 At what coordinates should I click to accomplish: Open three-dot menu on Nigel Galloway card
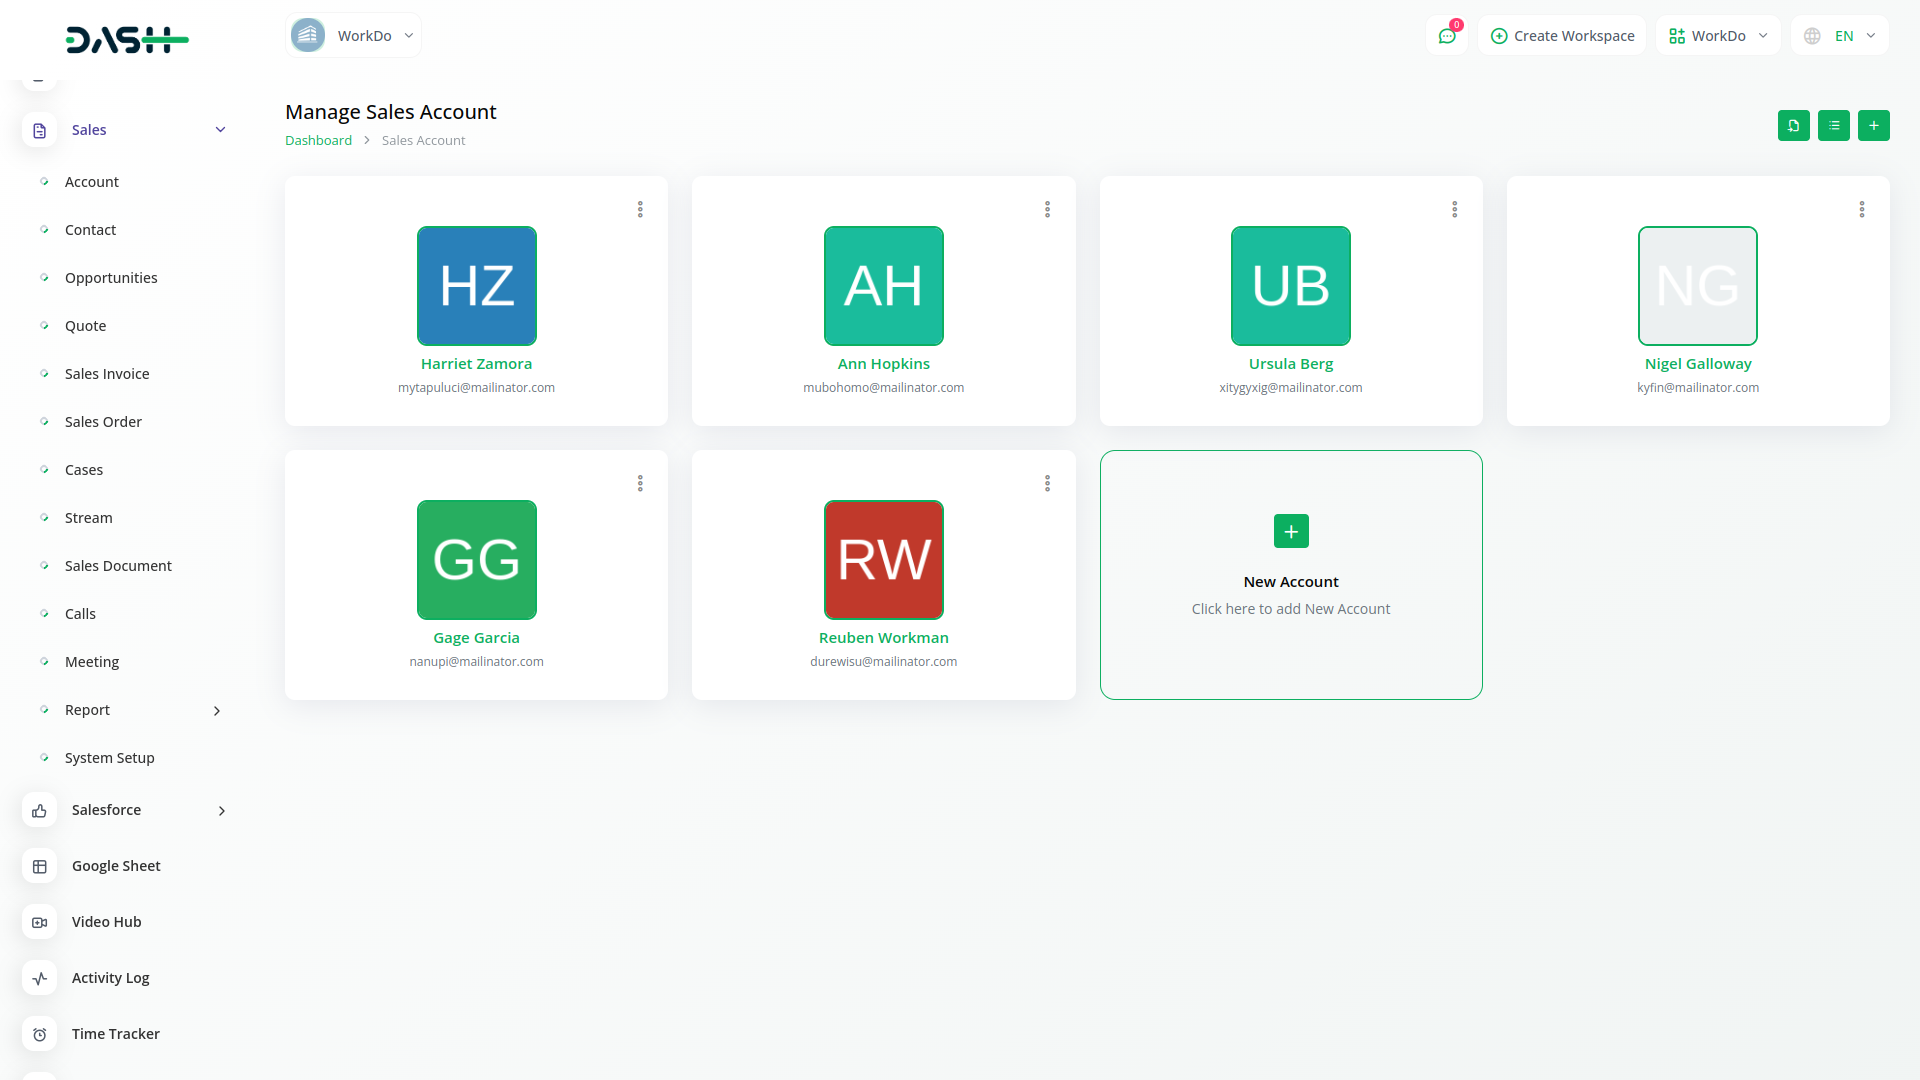click(1861, 209)
